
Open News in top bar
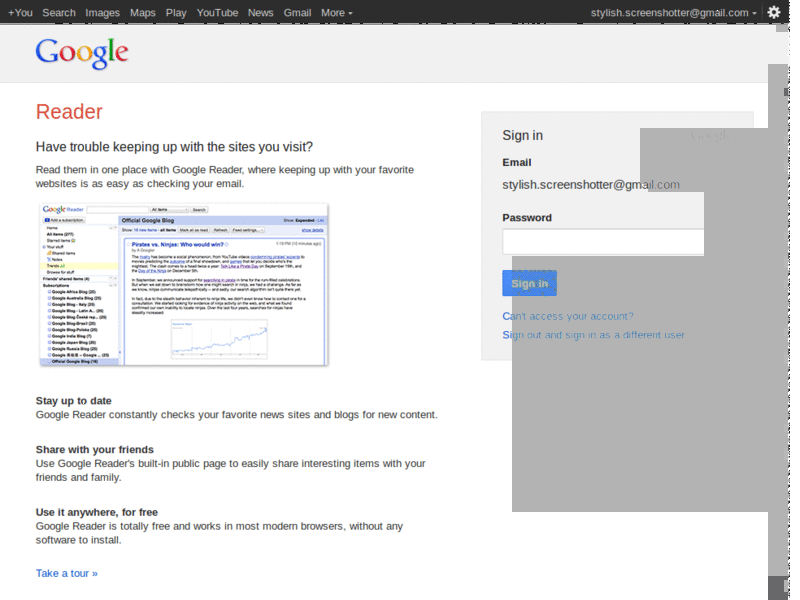pyautogui.click(x=261, y=13)
